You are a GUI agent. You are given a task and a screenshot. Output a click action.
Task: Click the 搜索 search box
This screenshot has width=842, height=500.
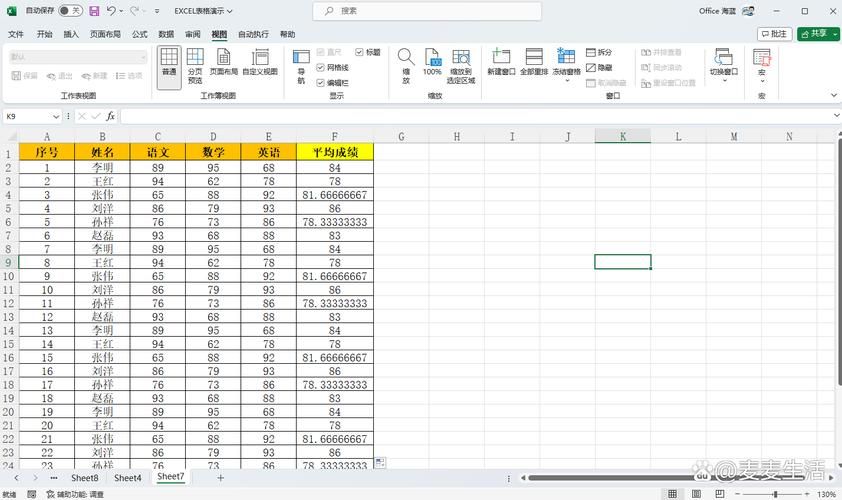click(427, 11)
